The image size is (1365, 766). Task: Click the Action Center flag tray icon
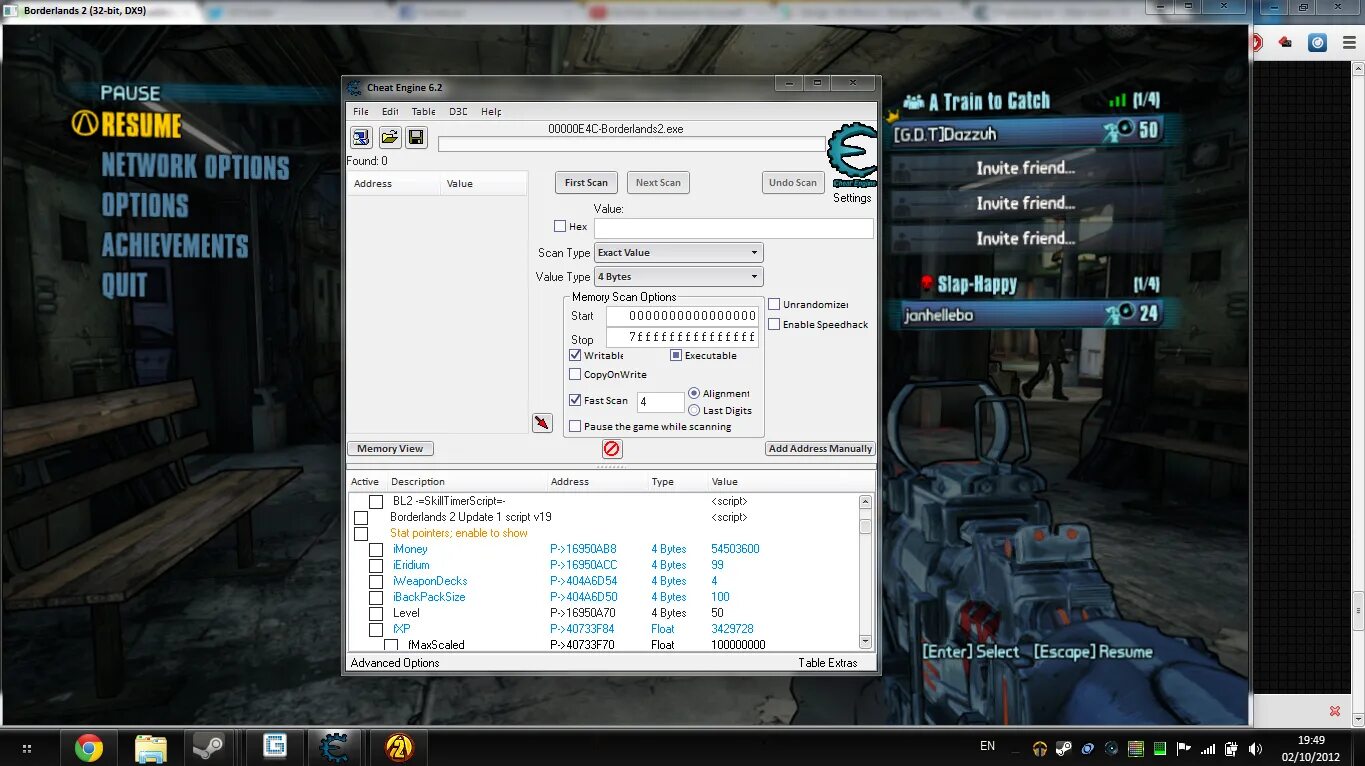point(1184,748)
